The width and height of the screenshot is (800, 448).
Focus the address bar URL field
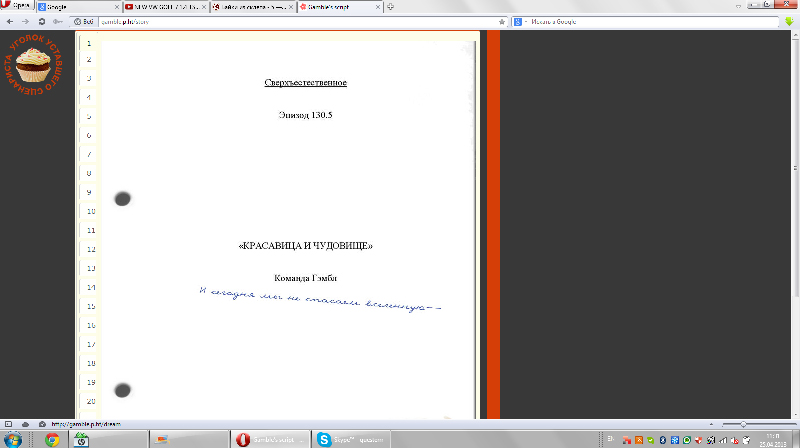(296, 21)
